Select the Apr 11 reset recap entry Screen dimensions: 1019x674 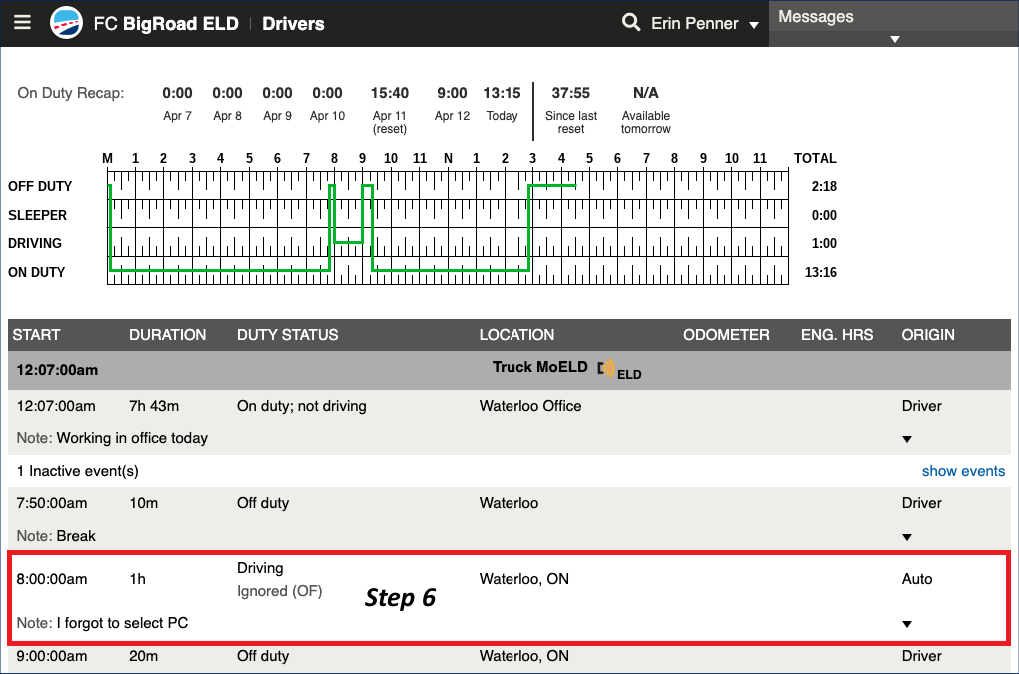tap(389, 108)
